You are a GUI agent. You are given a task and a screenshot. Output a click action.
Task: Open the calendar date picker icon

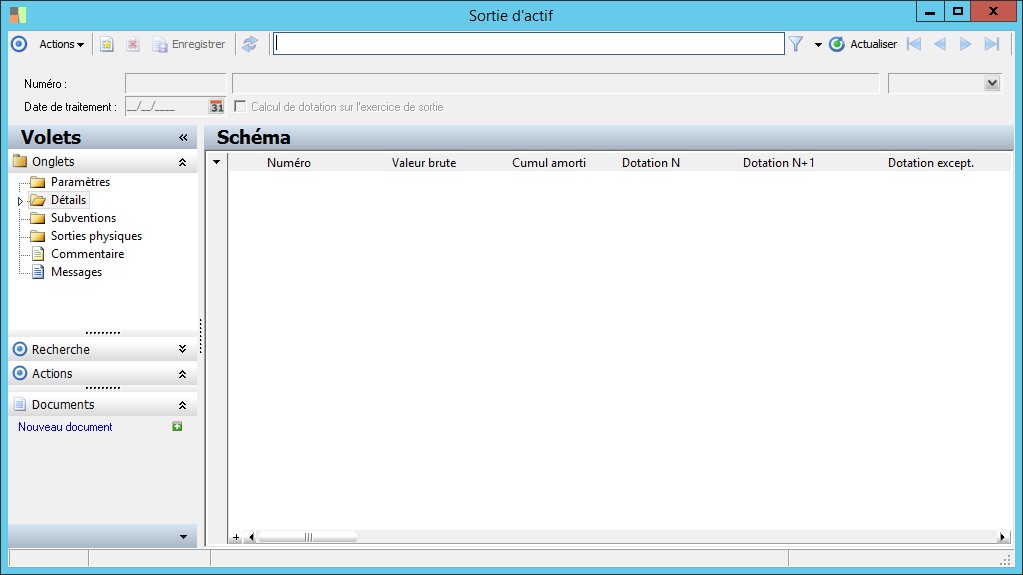(x=217, y=106)
